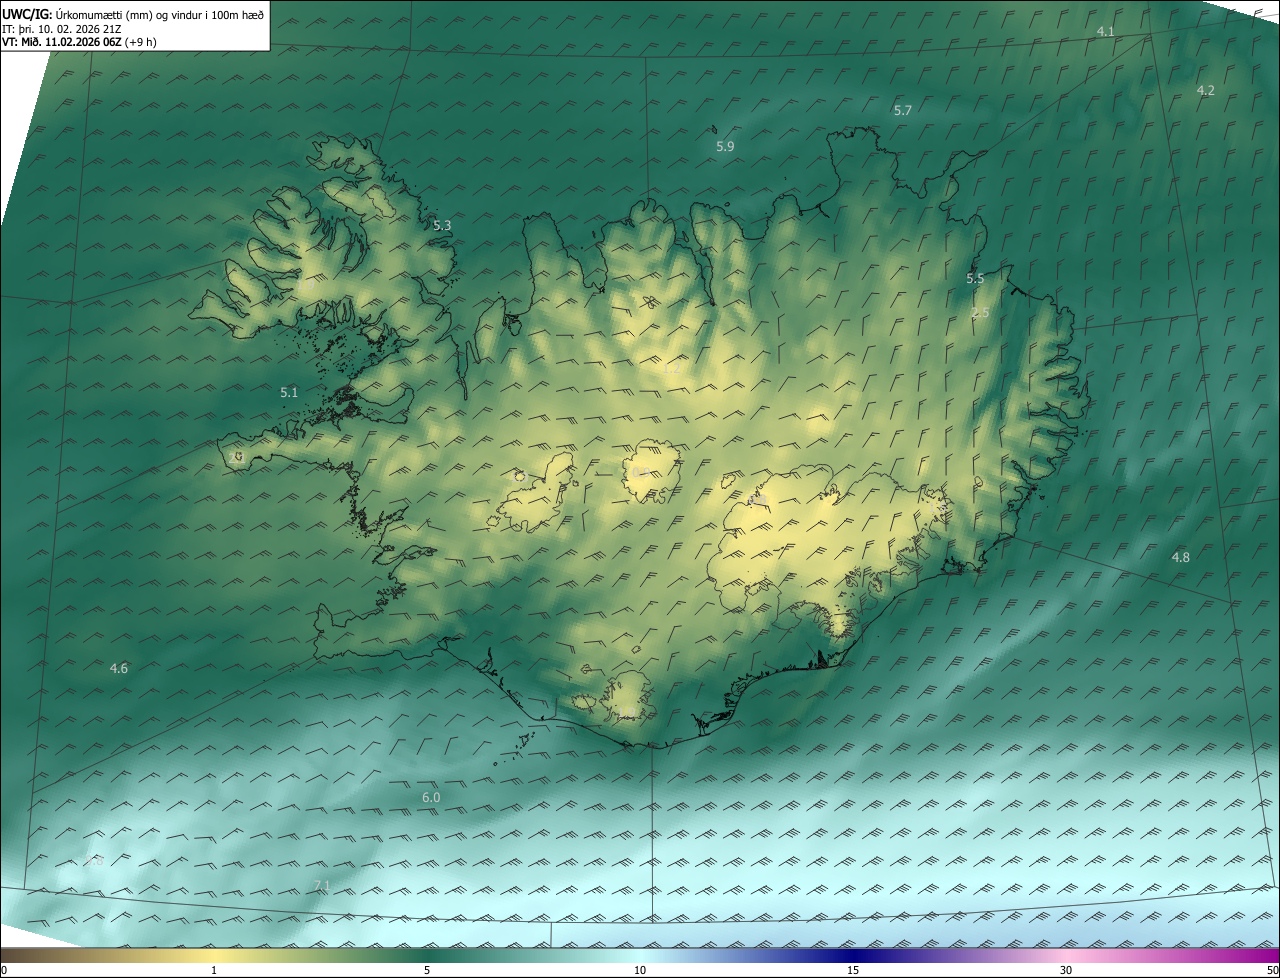Click the "30" tick on the color scale

click(x=1066, y=971)
